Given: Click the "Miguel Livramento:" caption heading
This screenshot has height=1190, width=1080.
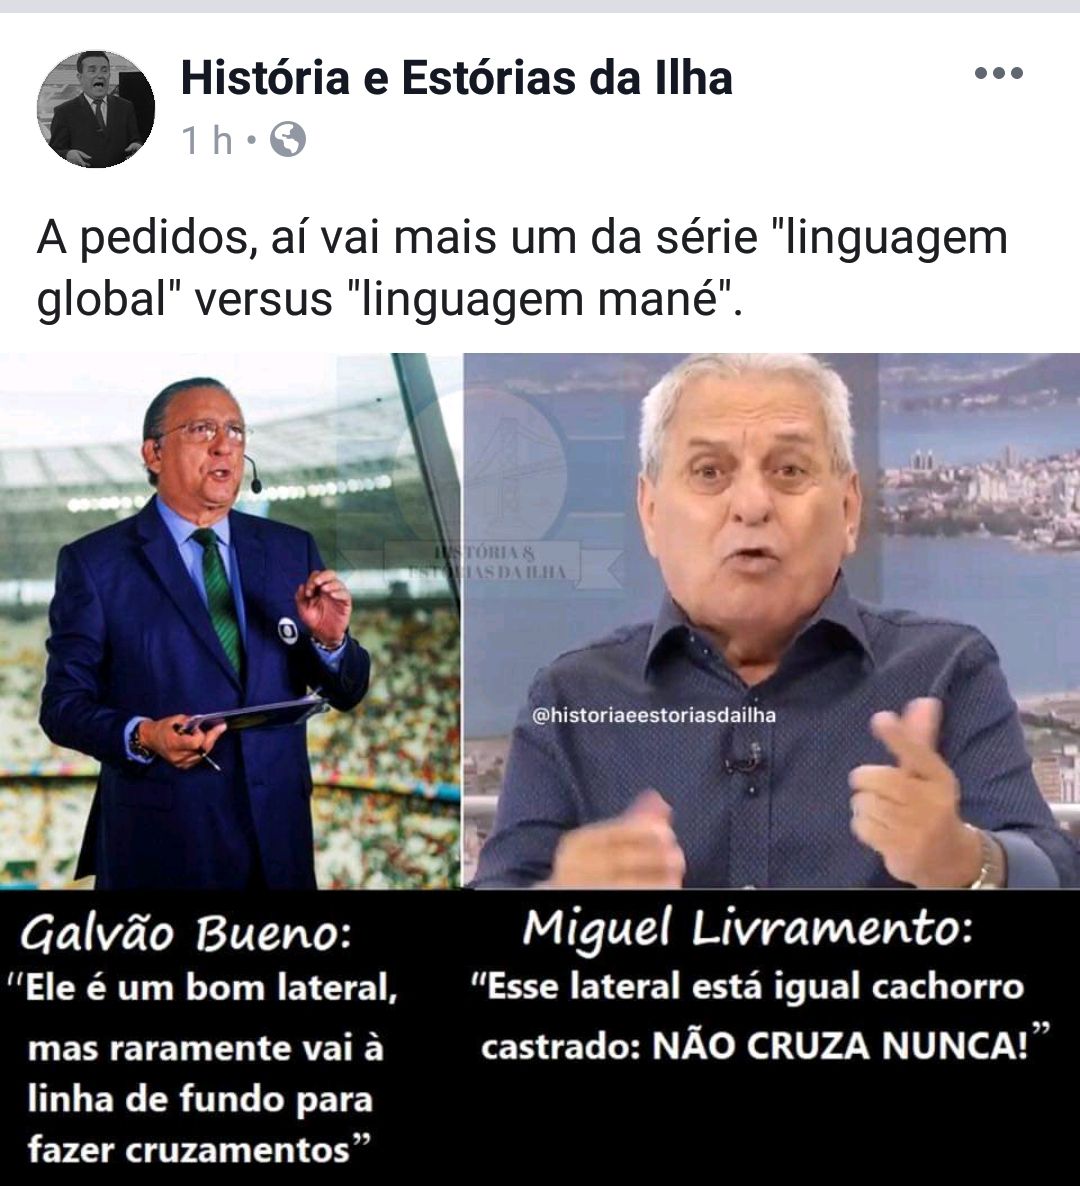Looking at the screenshot, I should 748,928.
